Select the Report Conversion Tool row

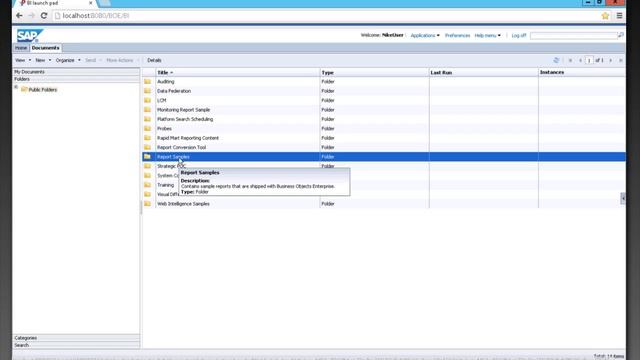tap(384, 147)
